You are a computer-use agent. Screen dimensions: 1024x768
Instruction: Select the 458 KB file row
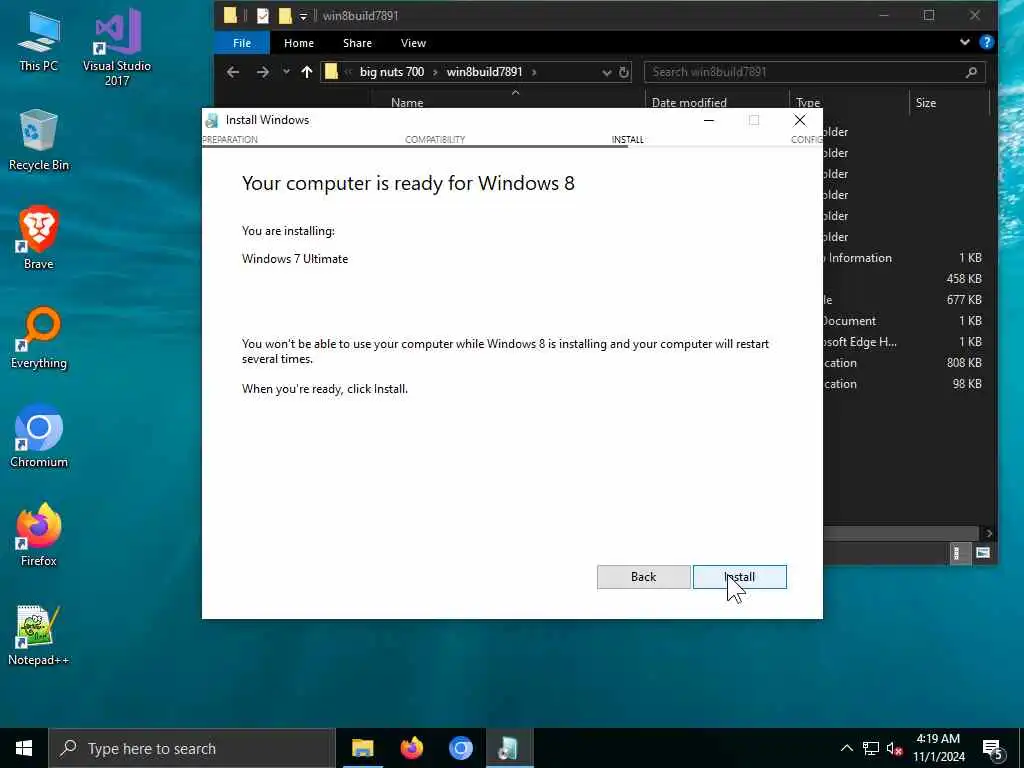[905, 279]
